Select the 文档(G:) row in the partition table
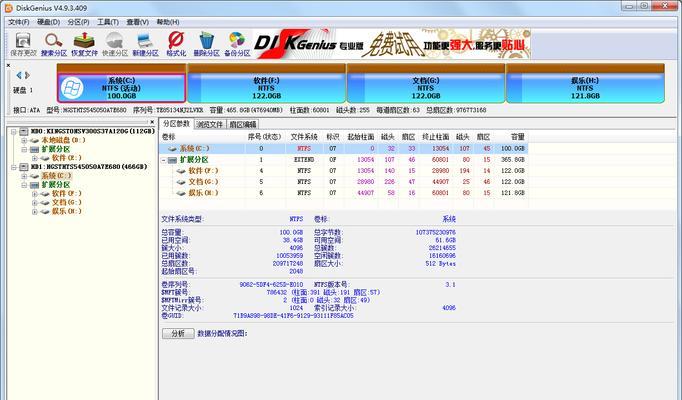The width and height of the screenshot is (682, 400). [344, 182]
